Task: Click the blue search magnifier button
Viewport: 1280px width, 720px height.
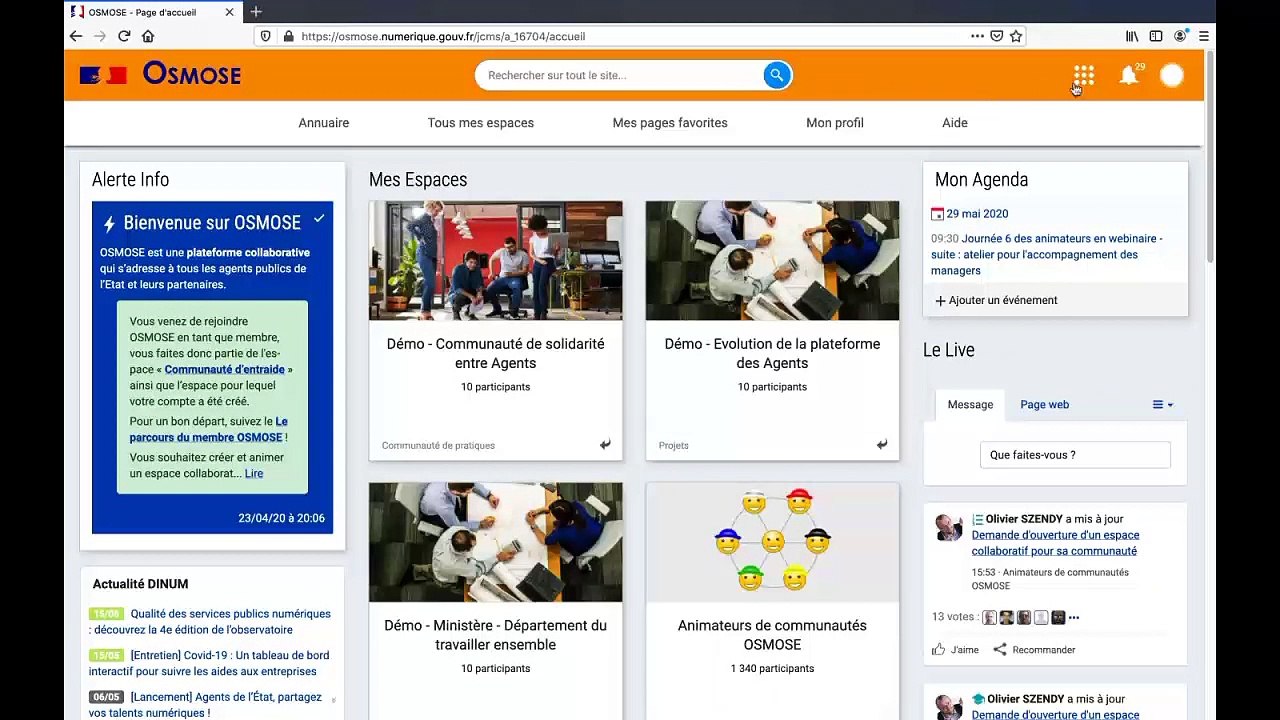Action: 777,75
